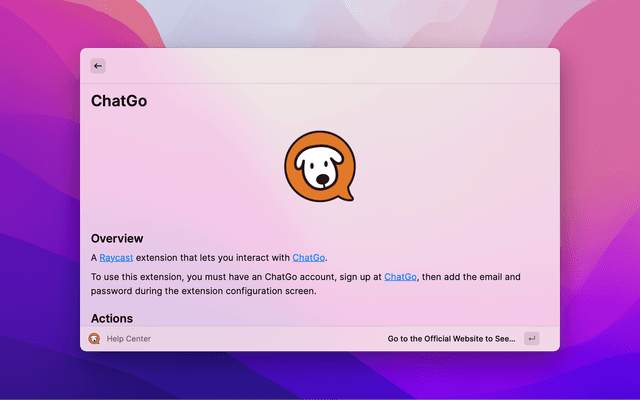Screen dimensions: 640x400
Task: Click the back arrow button
Action: click(x=98, y=66)
